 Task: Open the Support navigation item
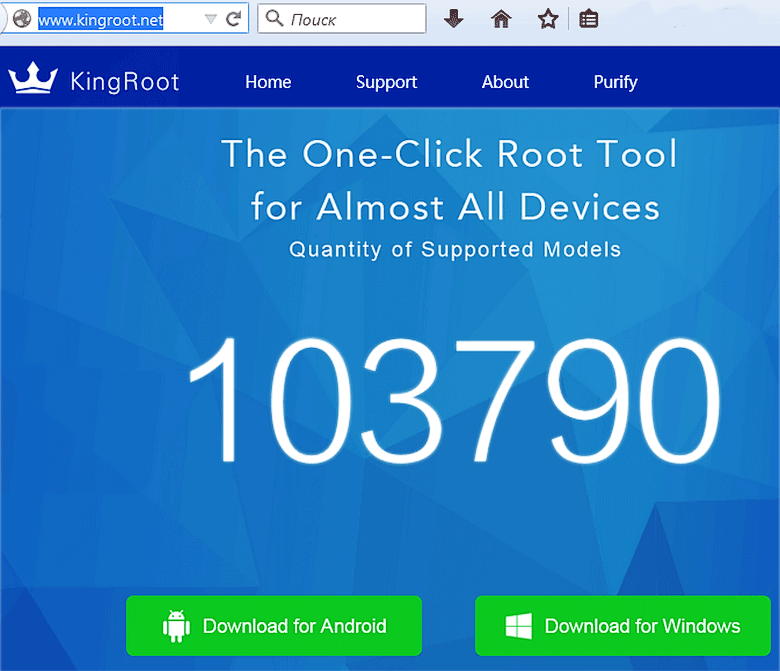point(387,83)
